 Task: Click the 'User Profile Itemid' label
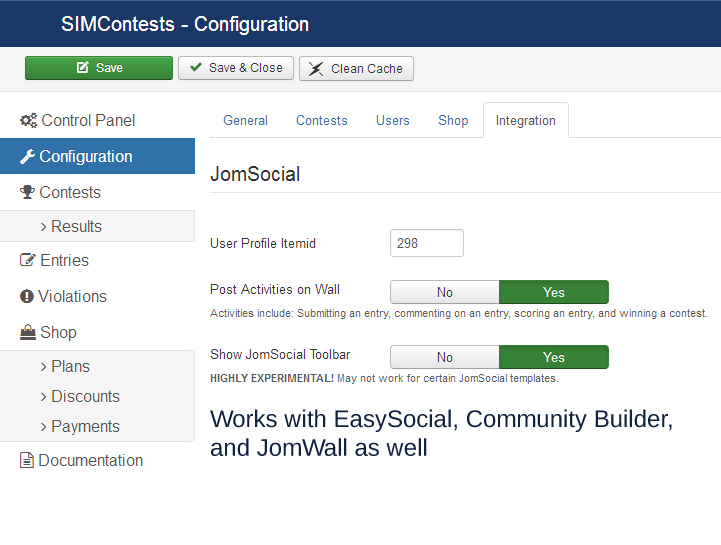coord(263,243)
